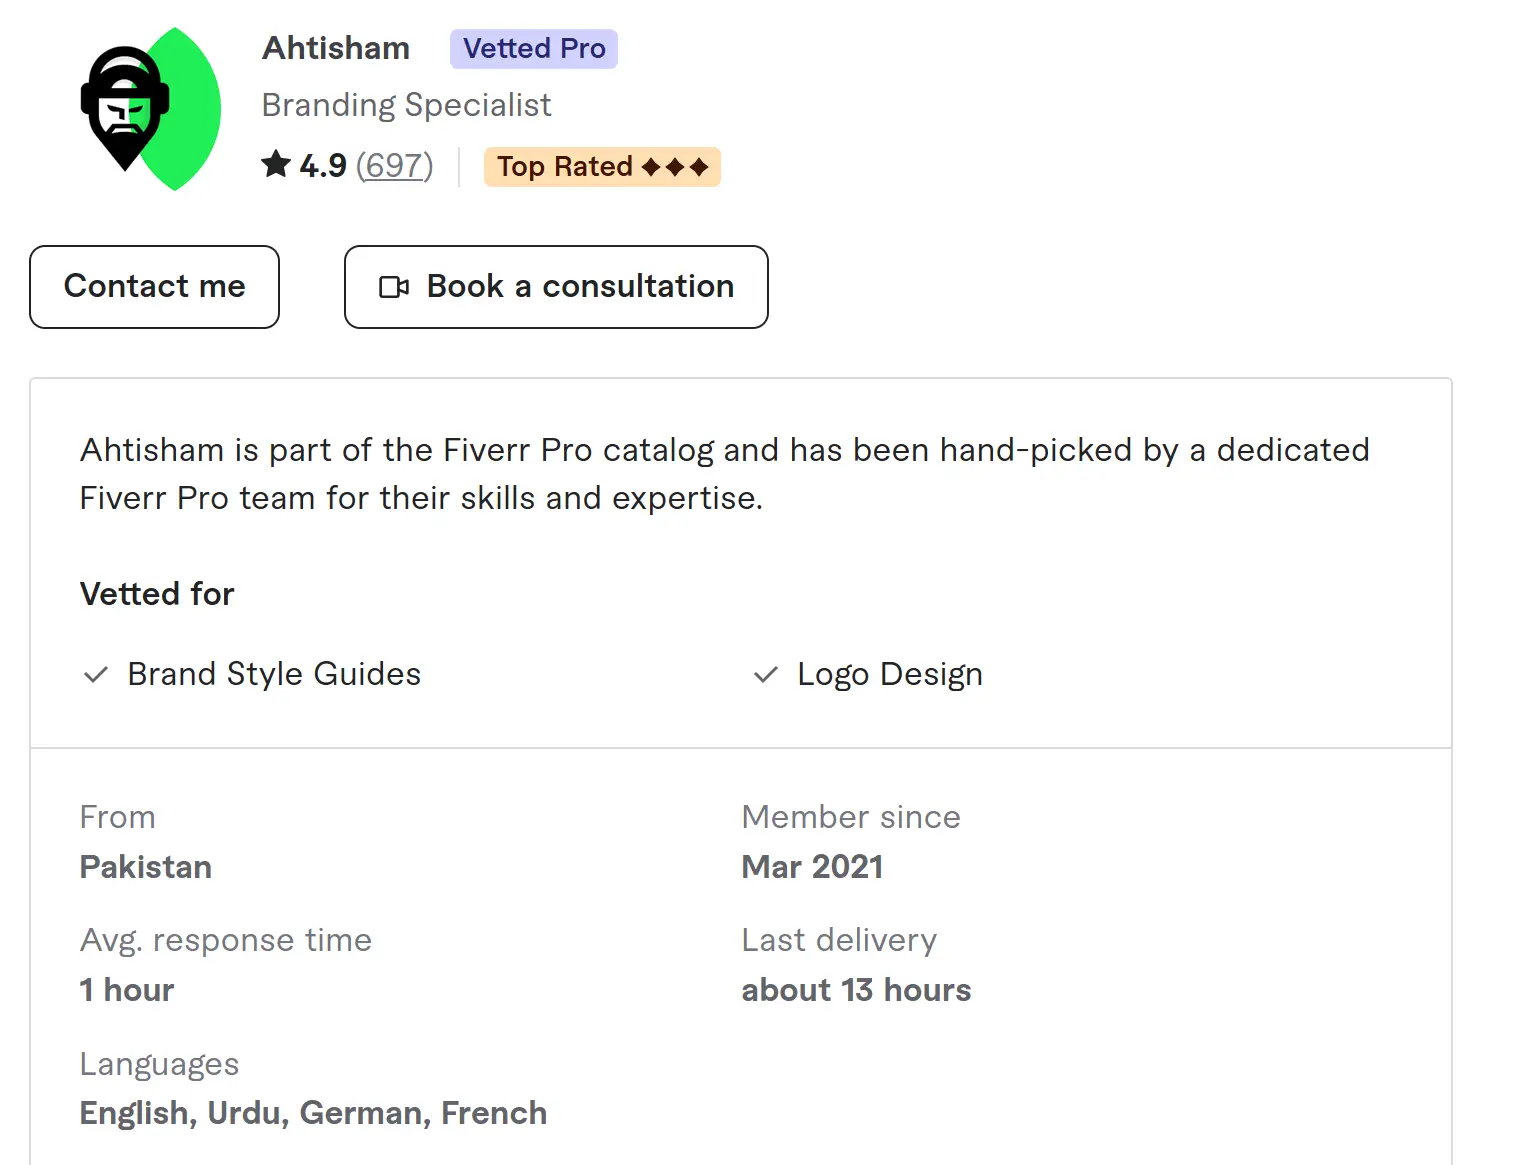The image size is (1519, 1165).
Task: Click the Top Rated diamonds icon
Action: click(675, 167)
